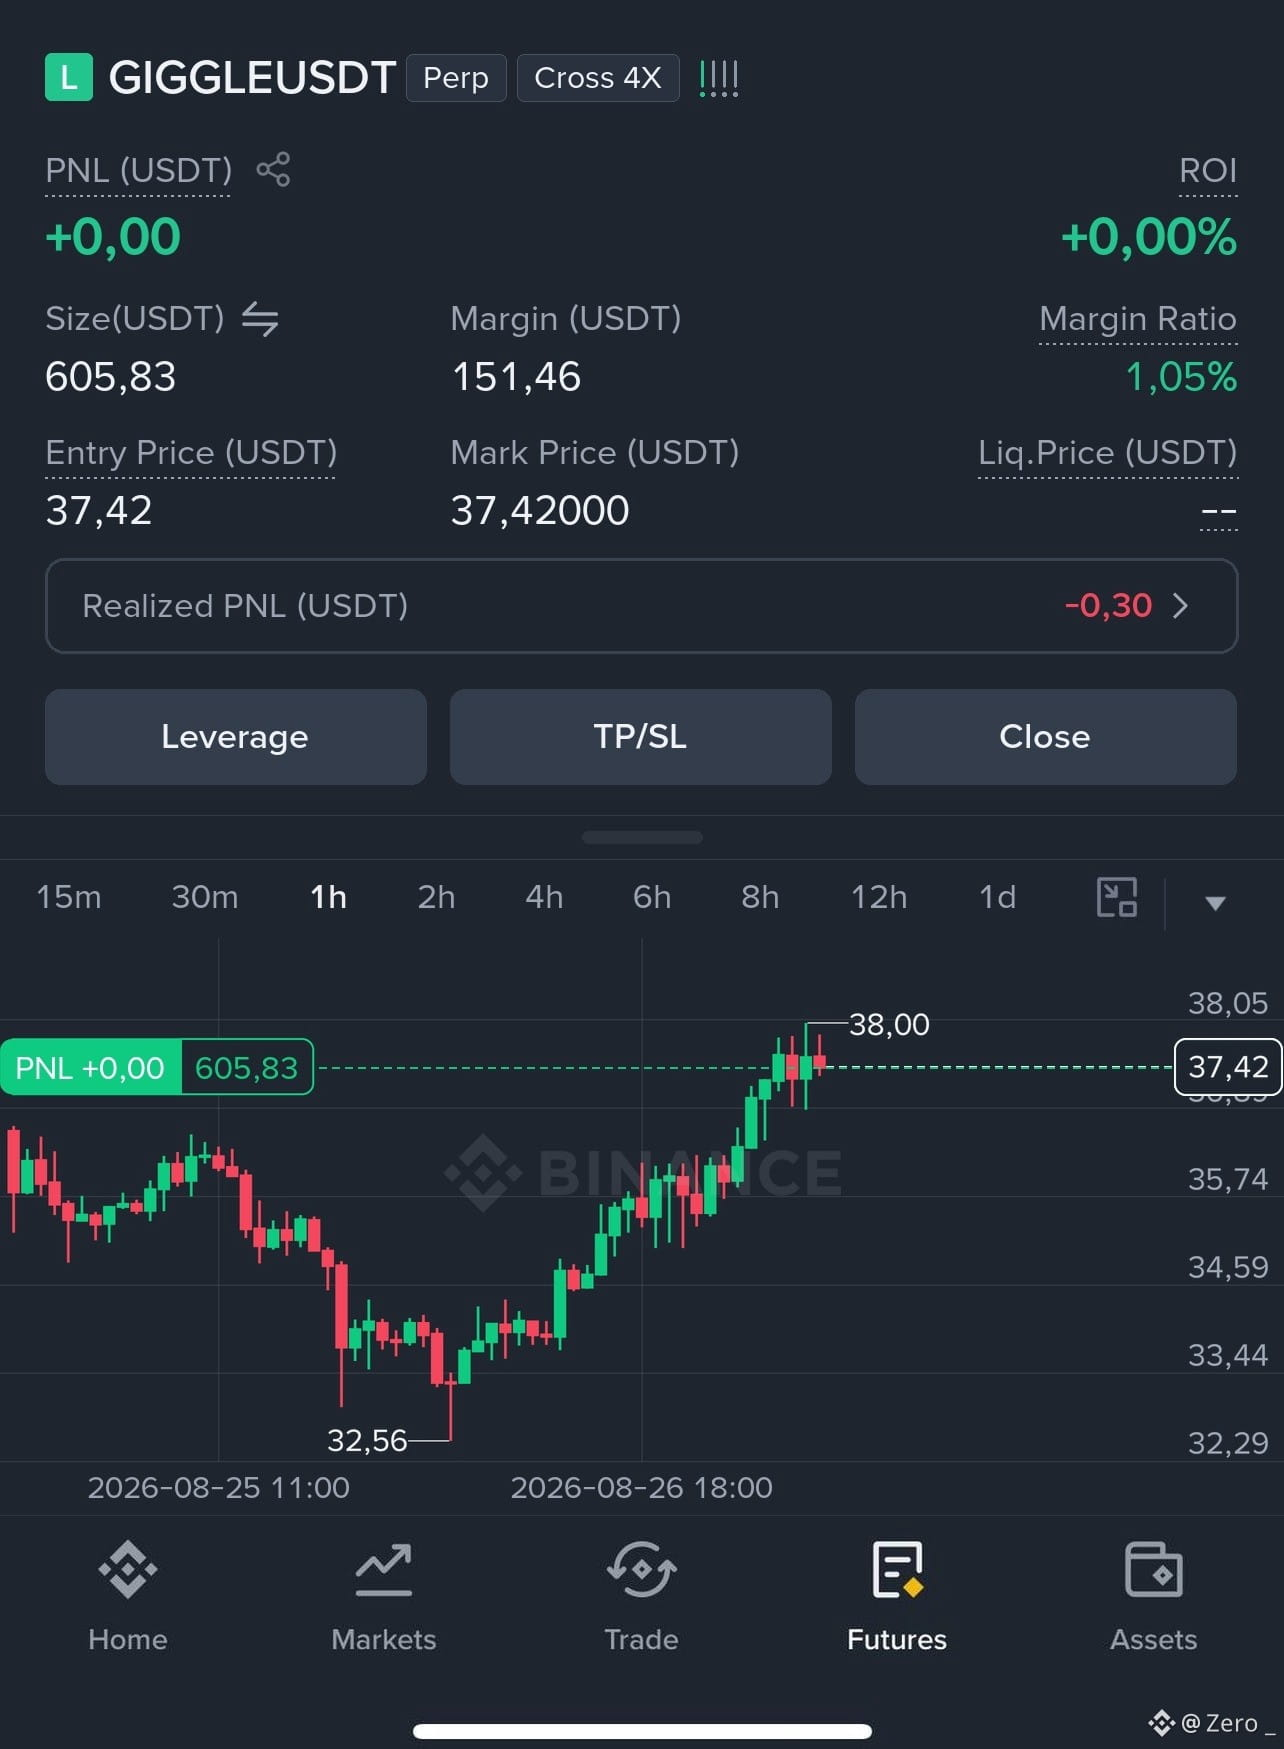Tap the Entry Price (USDT) label

pyautogui.click(x=191, y=453)
